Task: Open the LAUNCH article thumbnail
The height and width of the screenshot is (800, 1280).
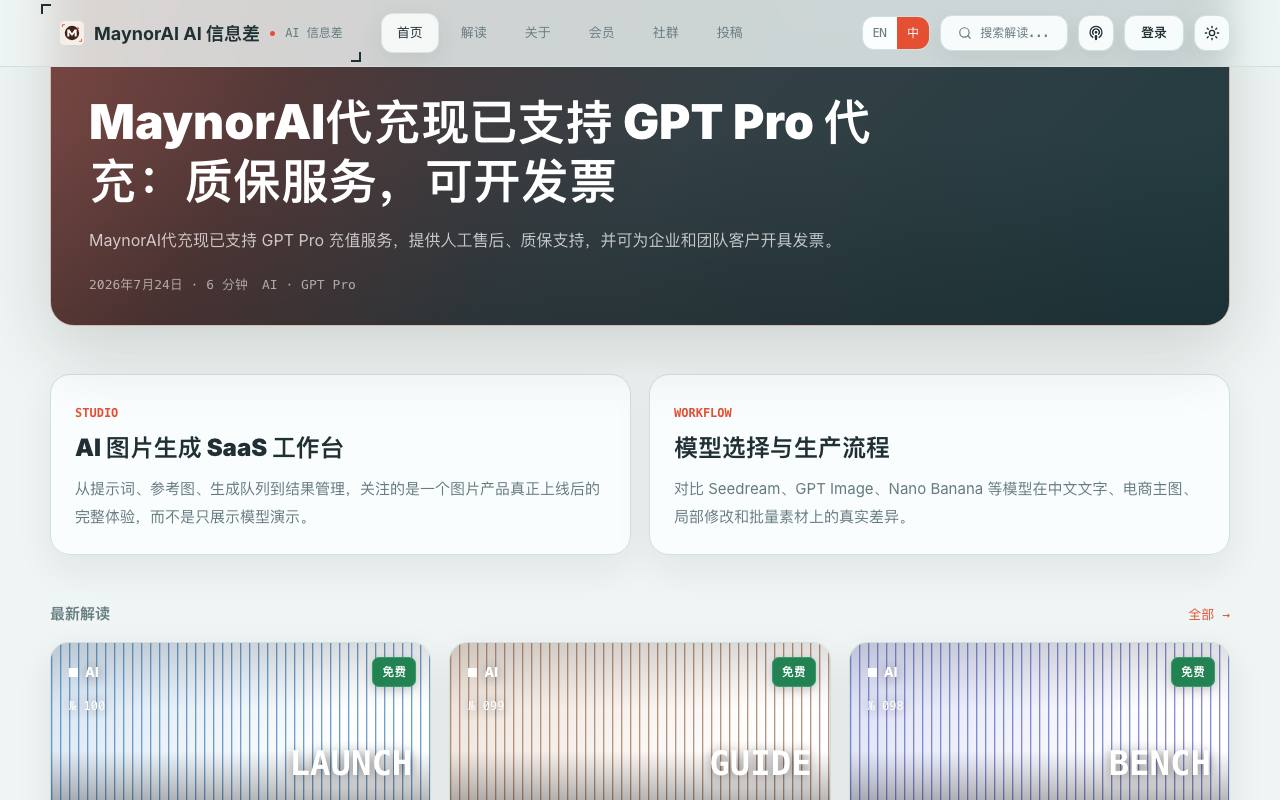Action: [x=240, y=721]
